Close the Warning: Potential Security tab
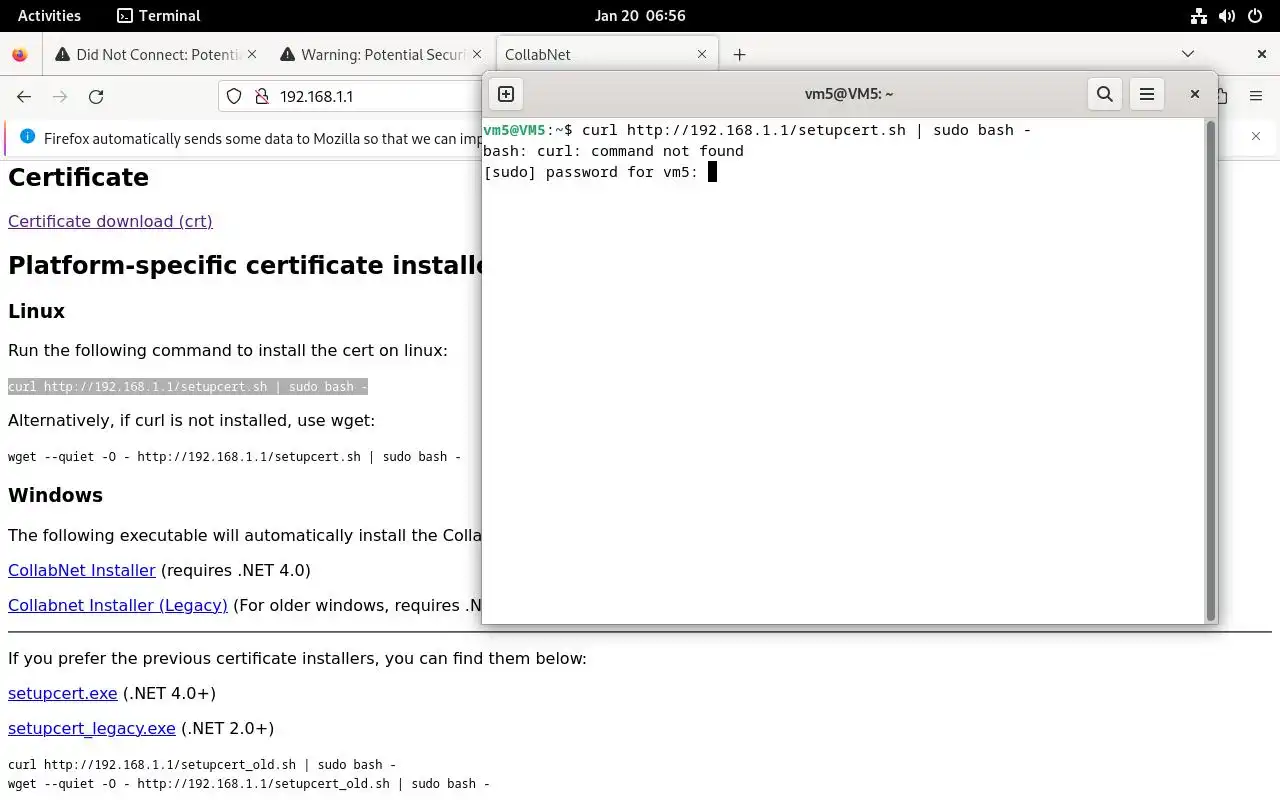The image size is (1280, 800). click(x=477, y=54)
